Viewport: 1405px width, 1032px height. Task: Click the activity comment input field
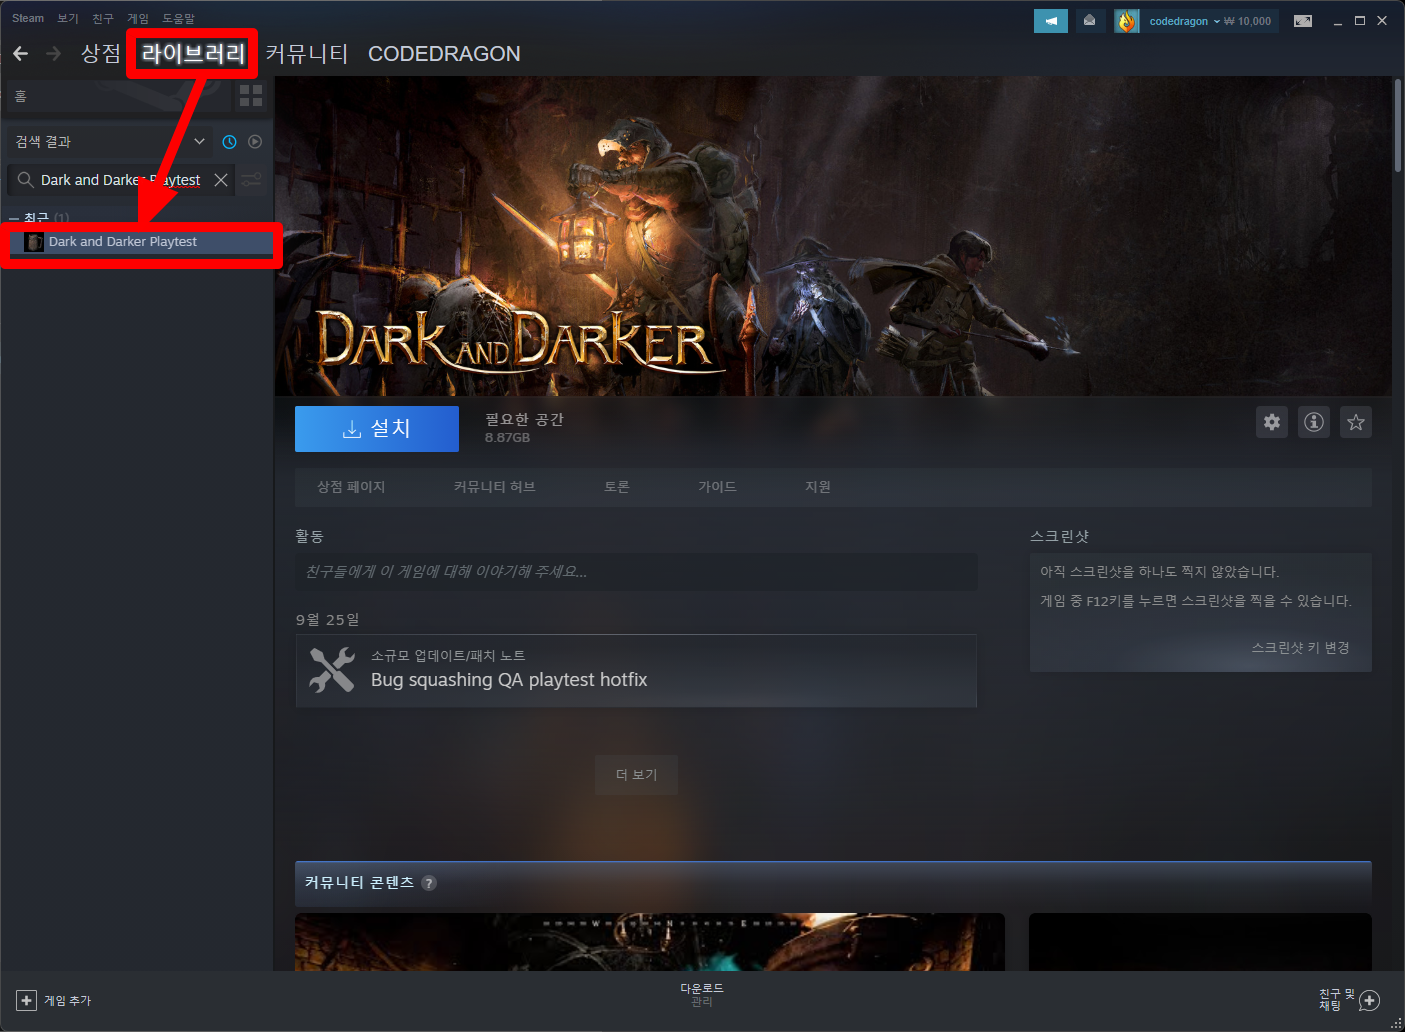tap(636, 572)
